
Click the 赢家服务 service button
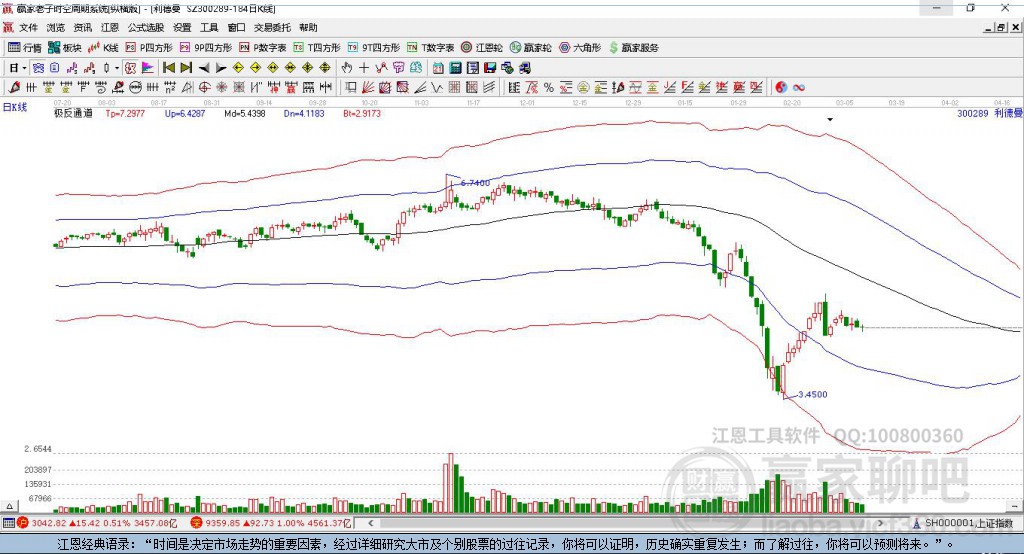click(x=633, y=48)
